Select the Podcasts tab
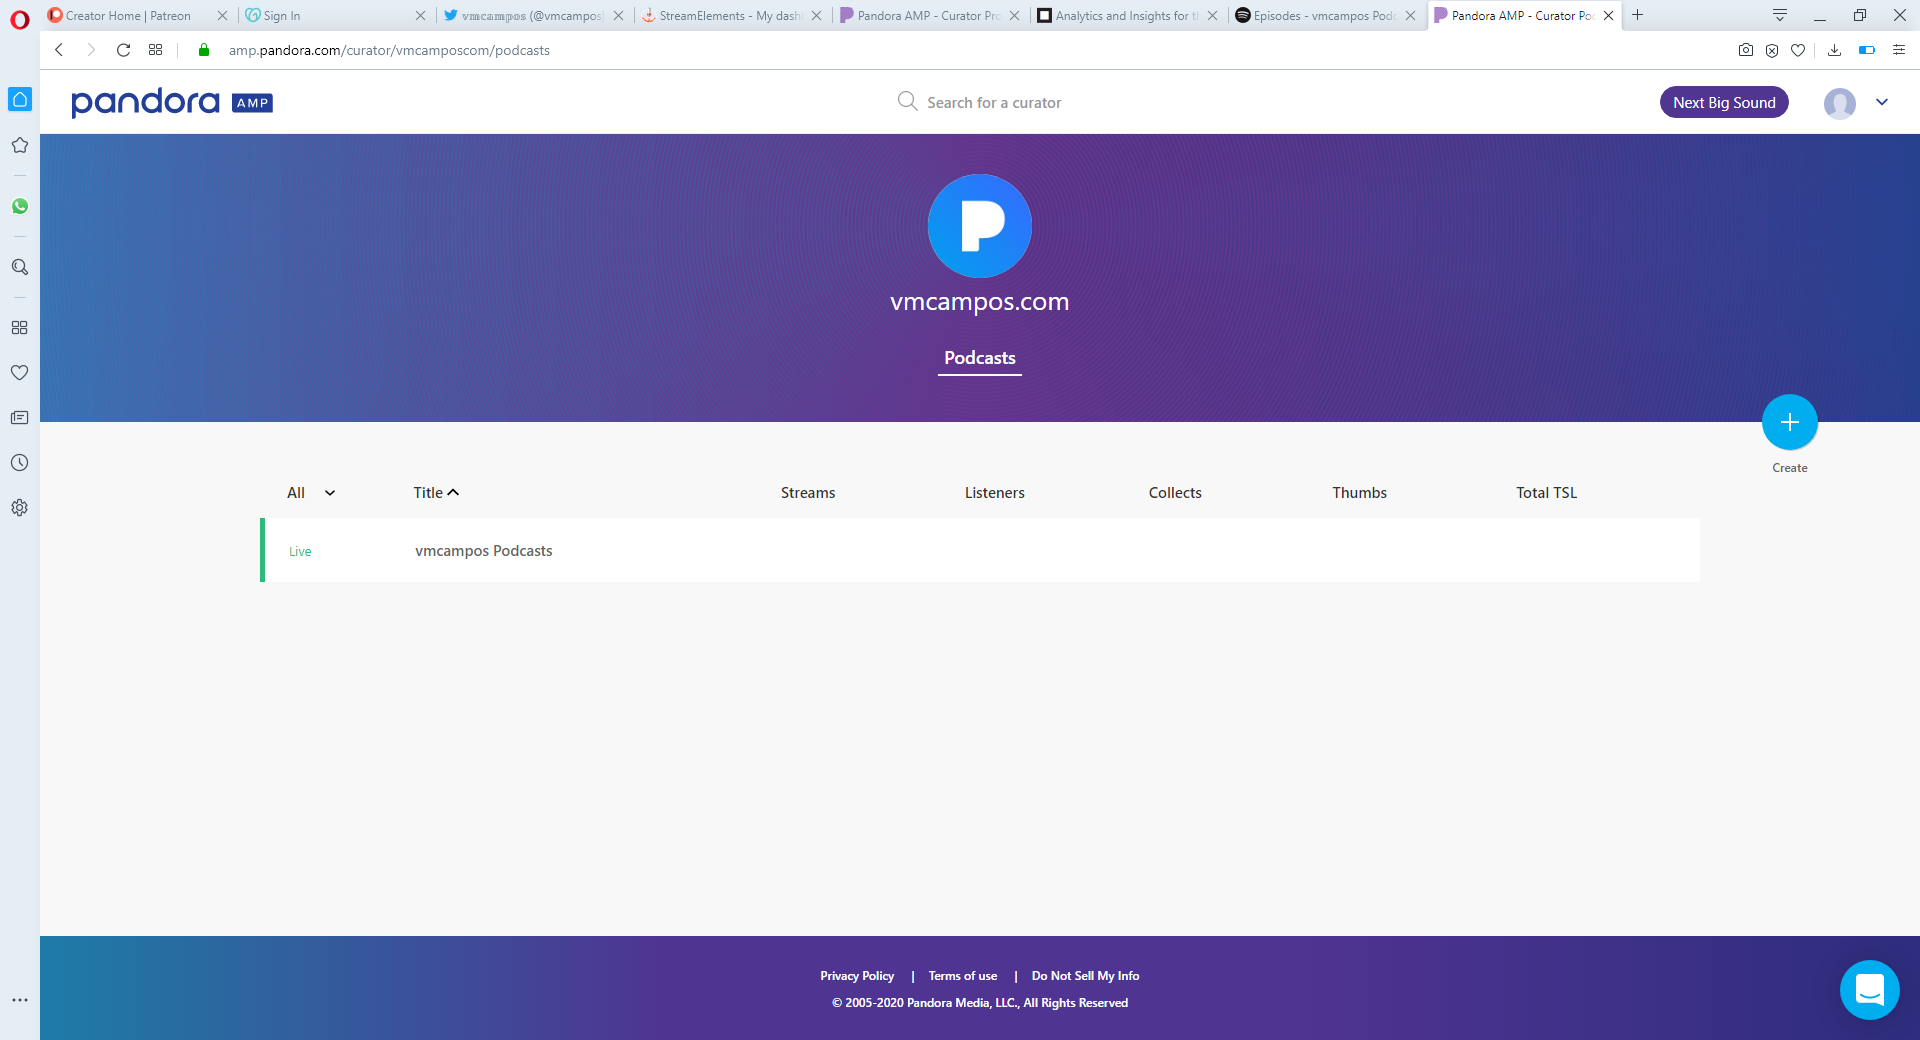This screenshot has height=1040, width=1920. [979, 358]
